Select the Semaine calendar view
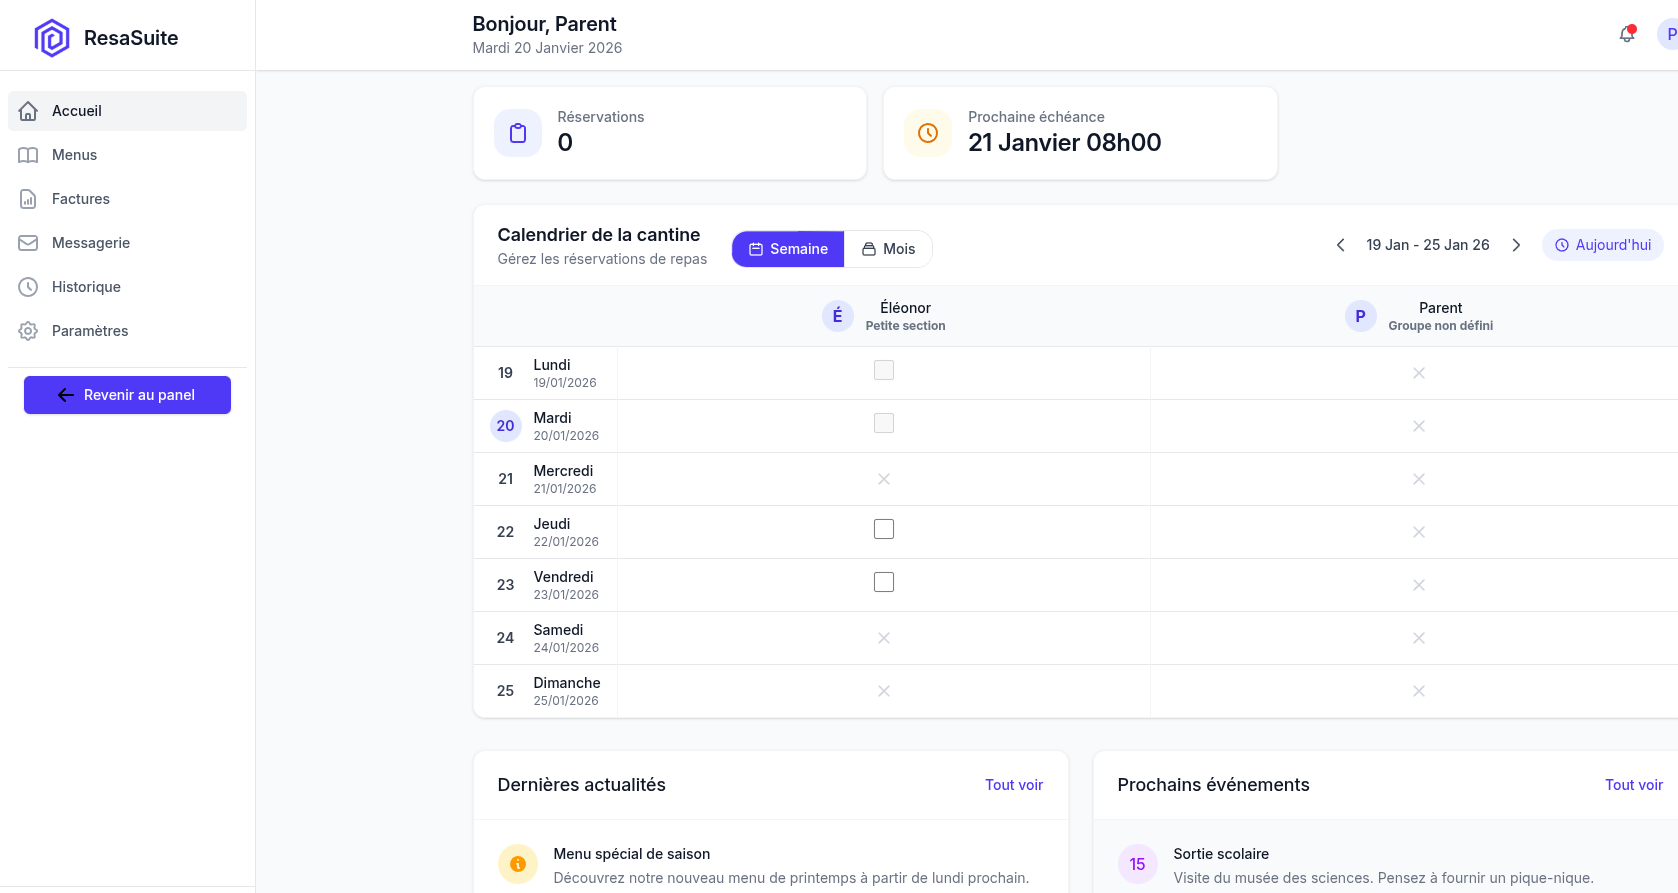Viewport: 1678px width, 893px height. [x=788, y=249]
